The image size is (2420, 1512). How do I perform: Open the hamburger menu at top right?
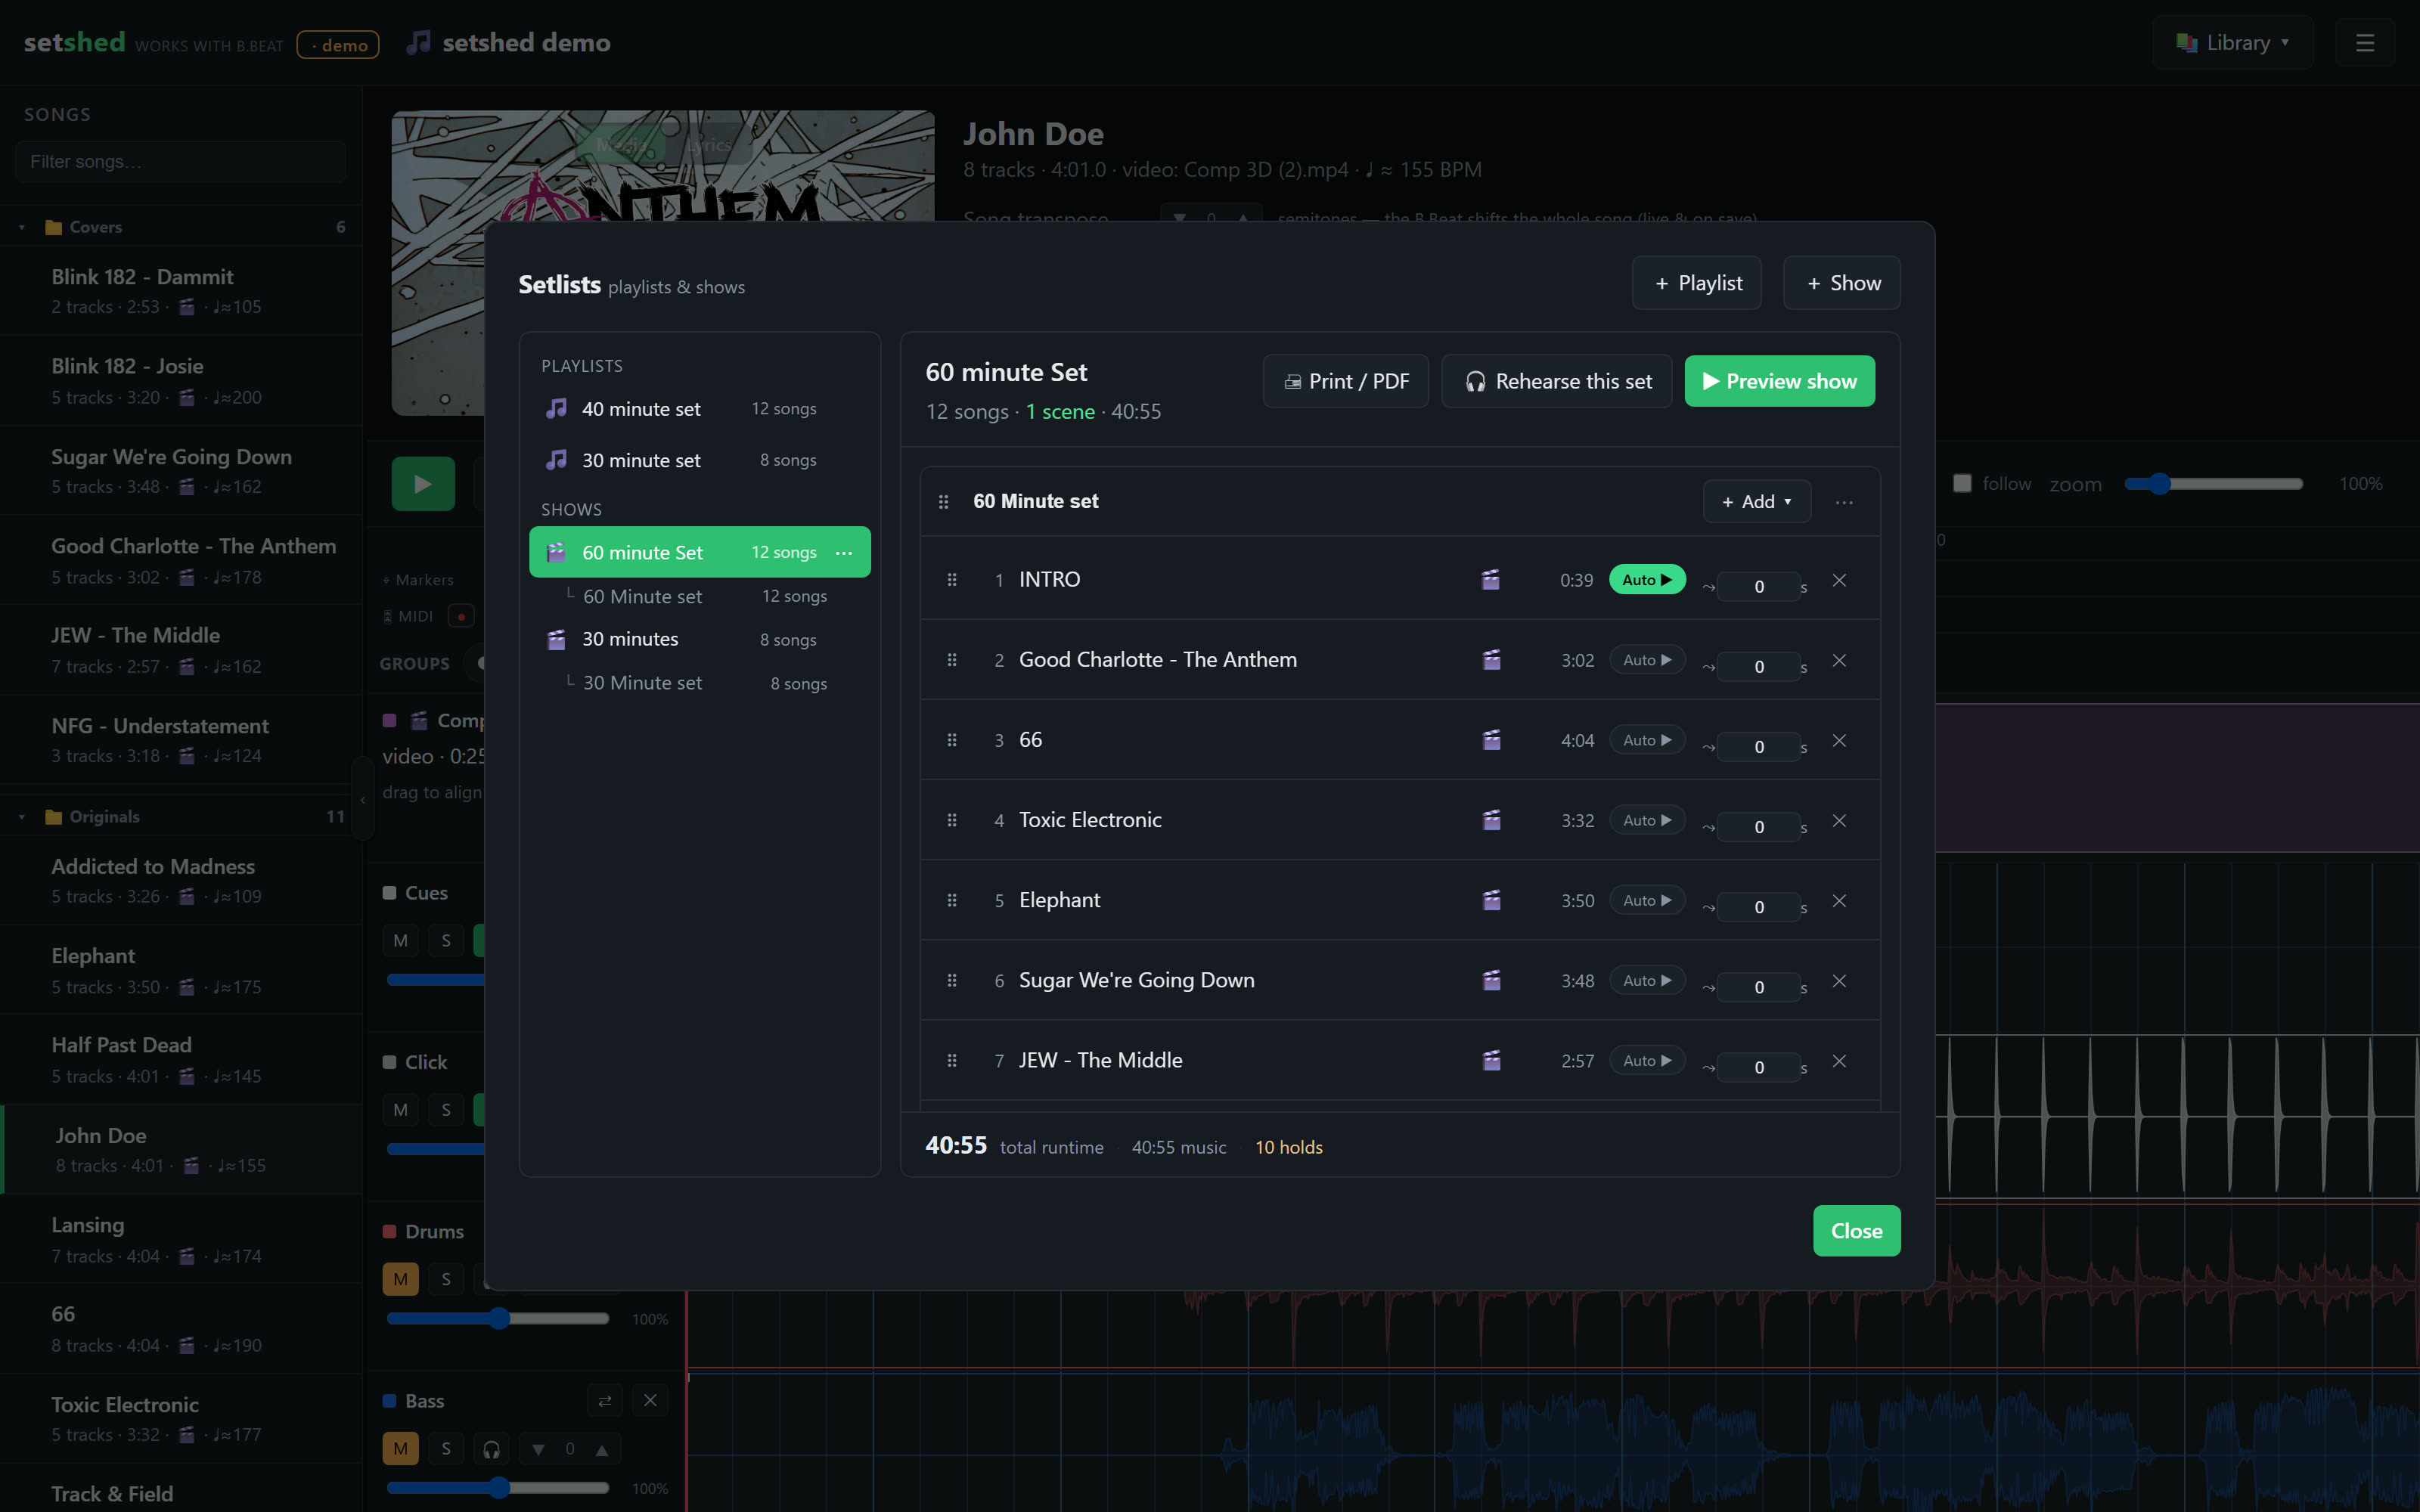click(2364, 43)
